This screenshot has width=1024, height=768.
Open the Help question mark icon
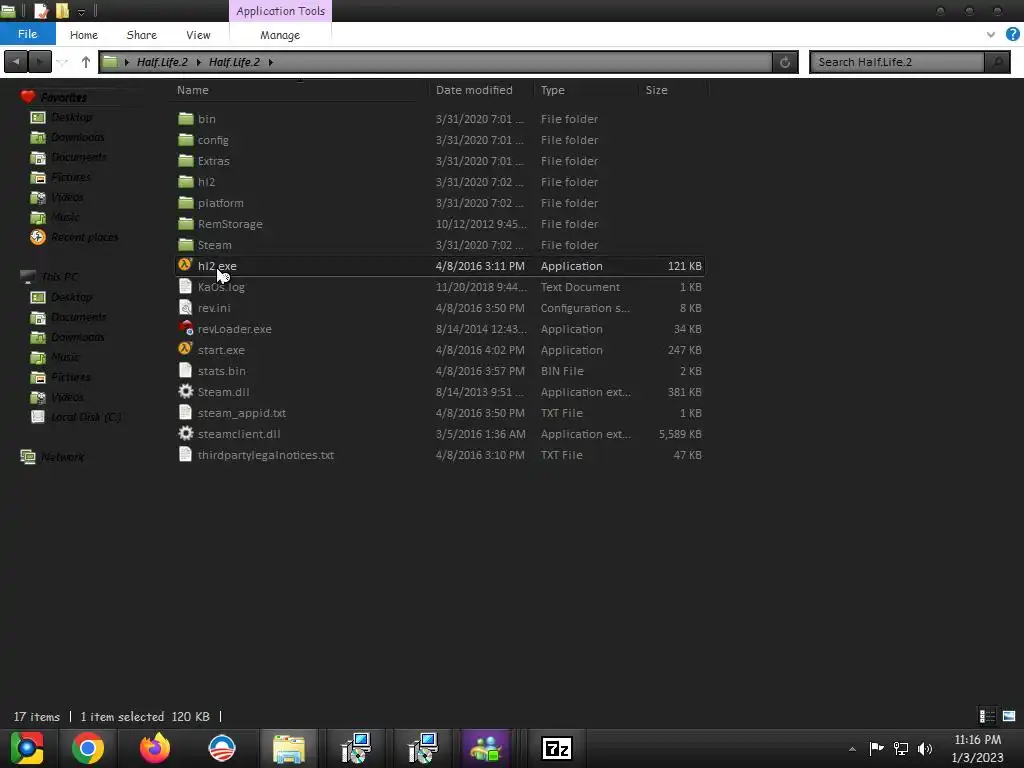(1013, 34)
